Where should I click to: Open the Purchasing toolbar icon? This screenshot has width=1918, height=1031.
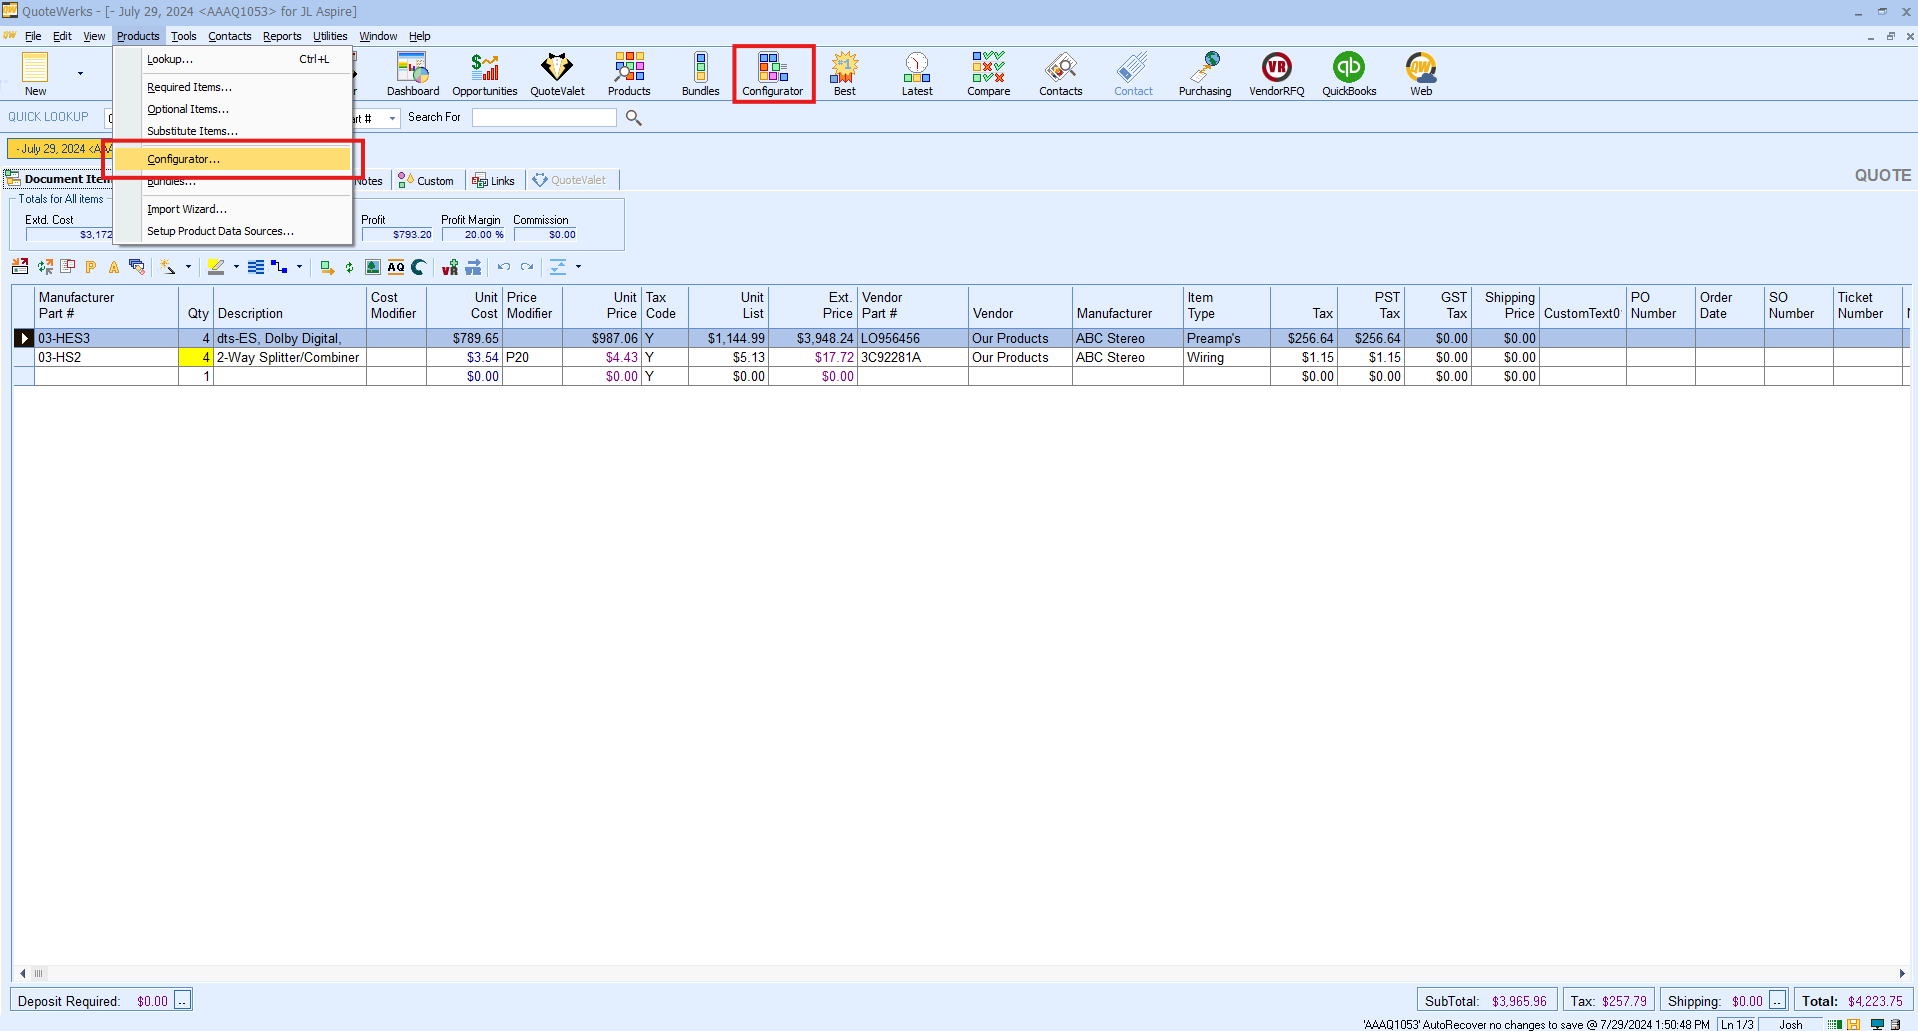pyautogui.click(x=1204, y=74)
